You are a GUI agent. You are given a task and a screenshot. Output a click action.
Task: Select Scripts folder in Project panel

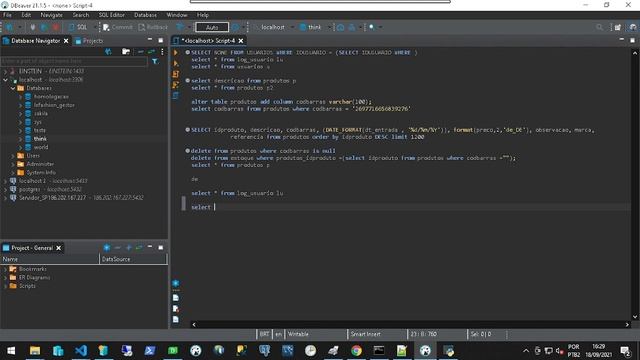(x=27, y=286)
